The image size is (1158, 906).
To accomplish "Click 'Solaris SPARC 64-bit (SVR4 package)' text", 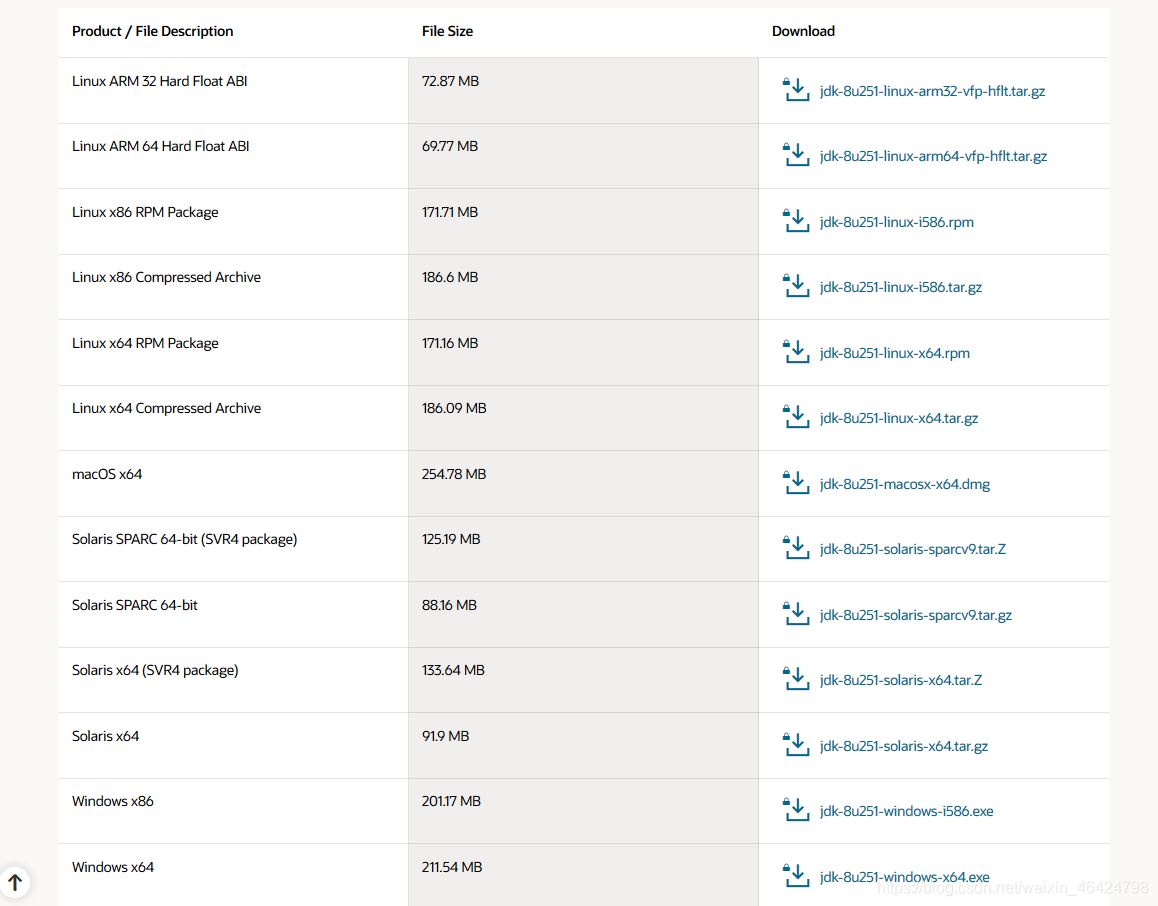I will [x=185, y=540].
